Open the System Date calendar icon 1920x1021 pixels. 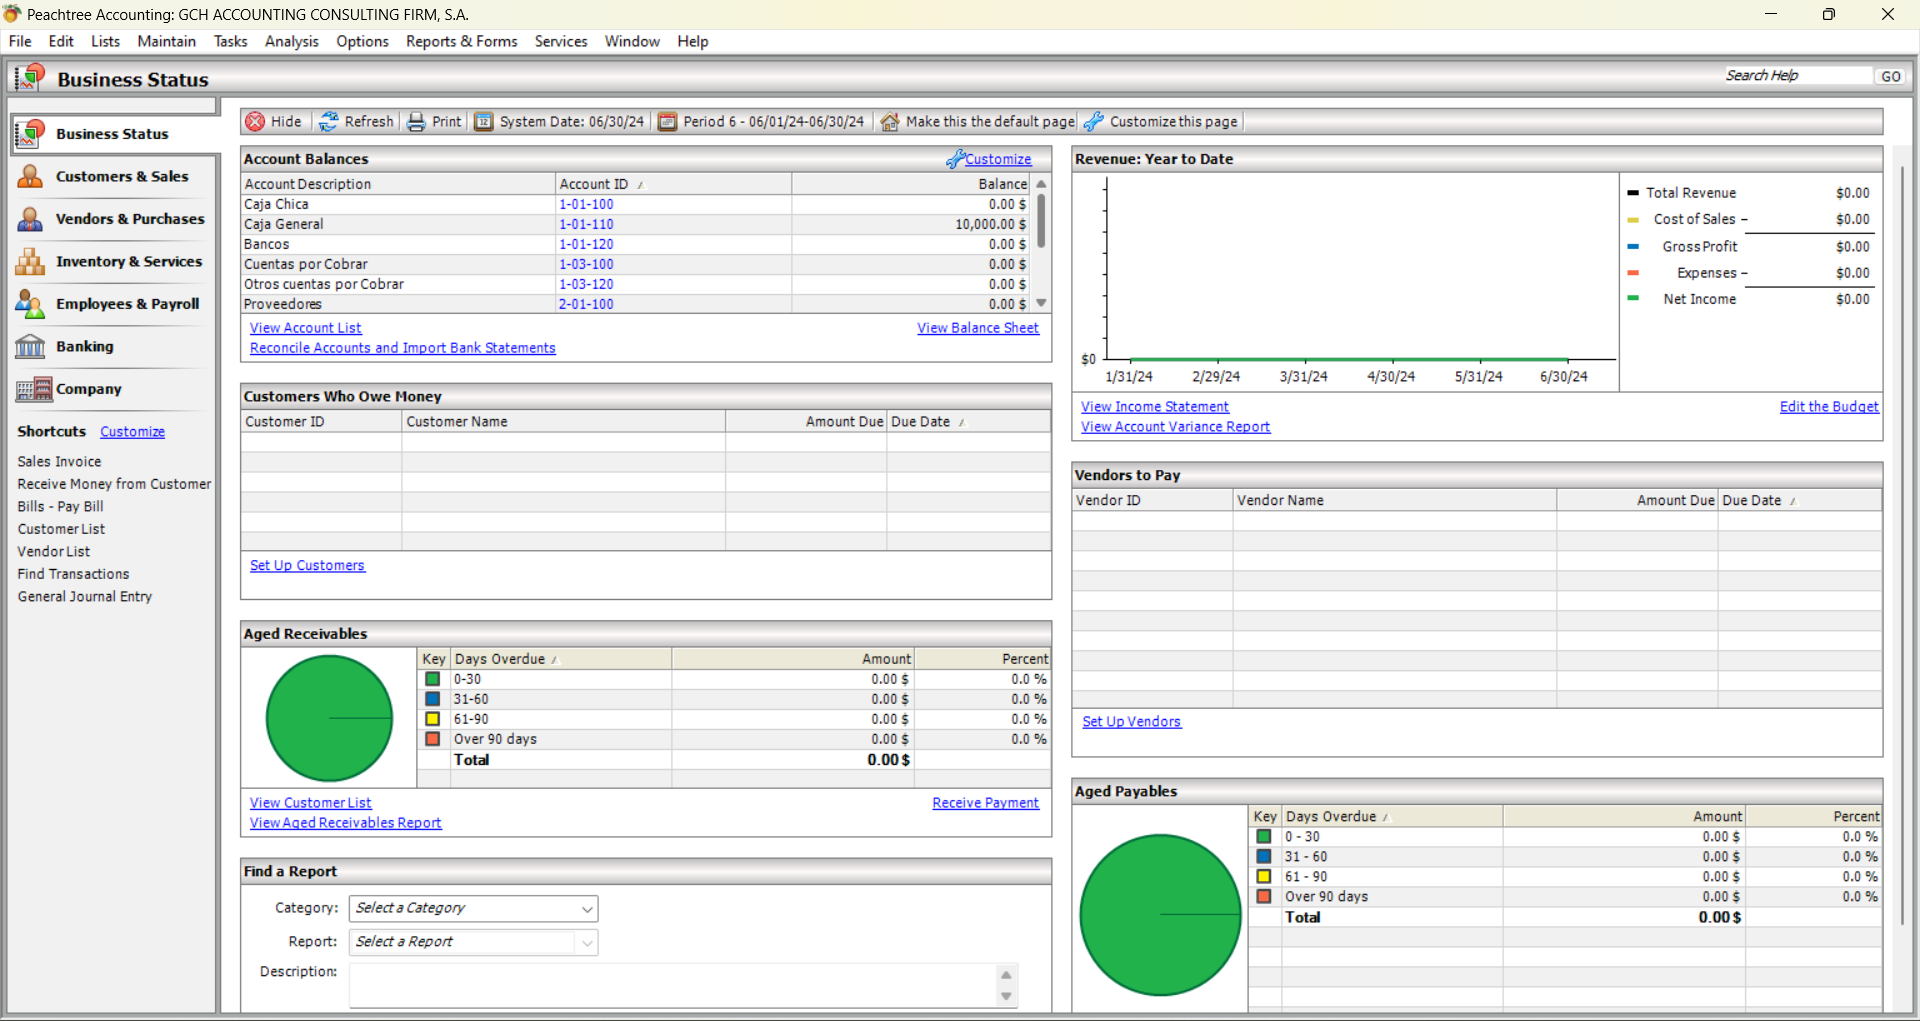pyautogui.click(x=484, y=122)
